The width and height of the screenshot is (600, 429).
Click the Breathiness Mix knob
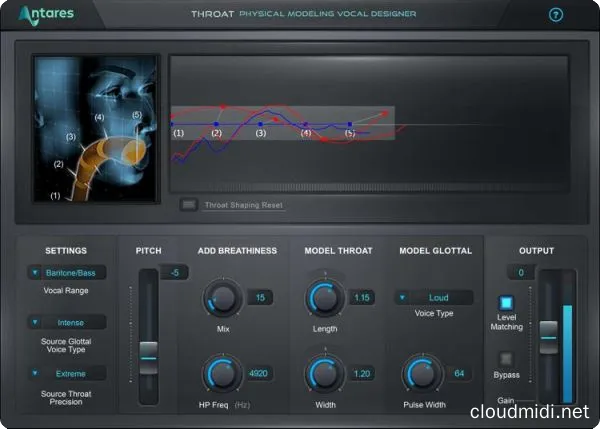223,298
